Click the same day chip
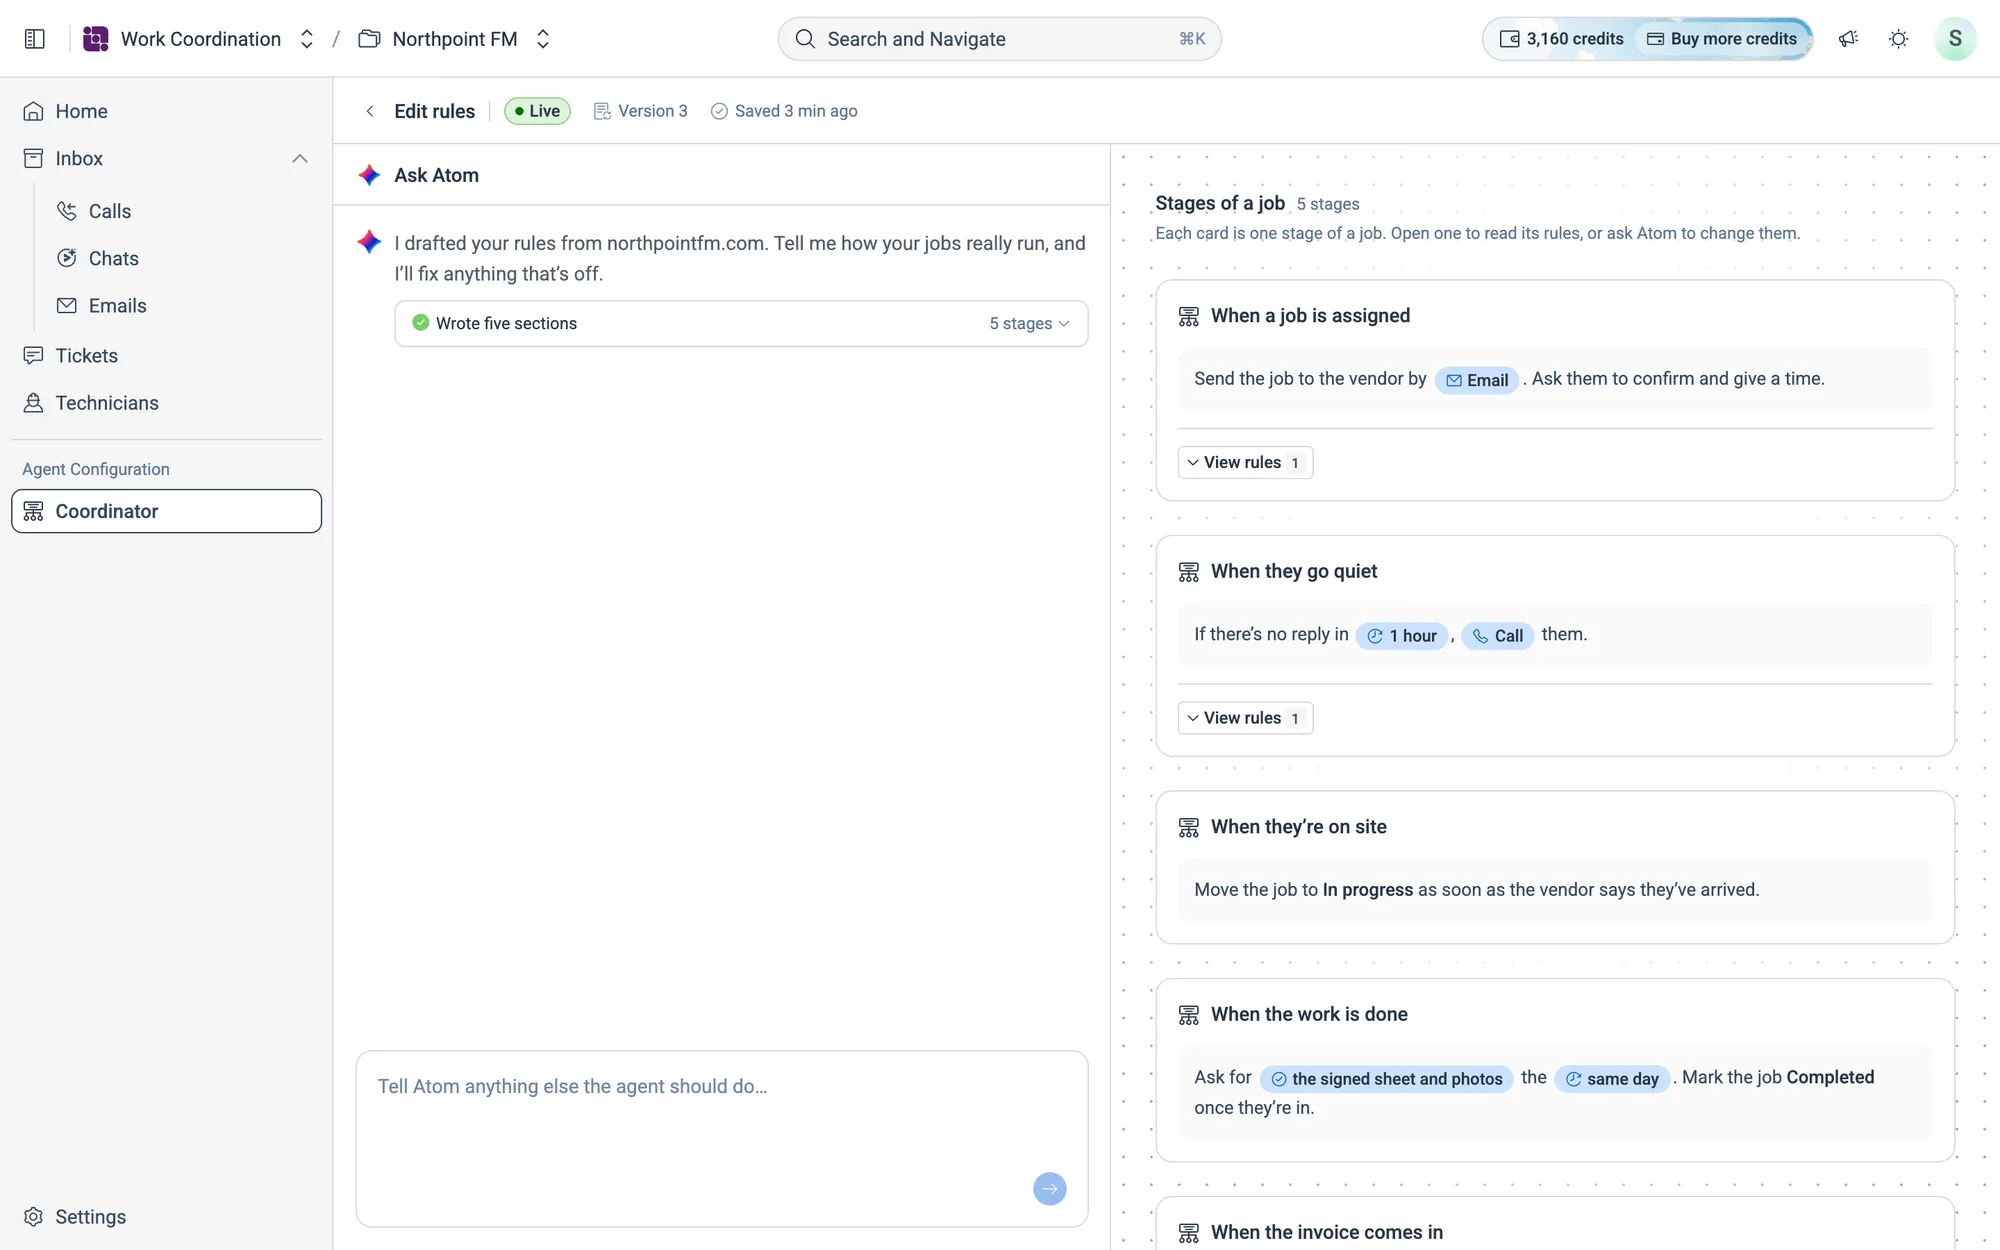The height and width of the screenshot is (1250, 2000). (1611, 1079)
